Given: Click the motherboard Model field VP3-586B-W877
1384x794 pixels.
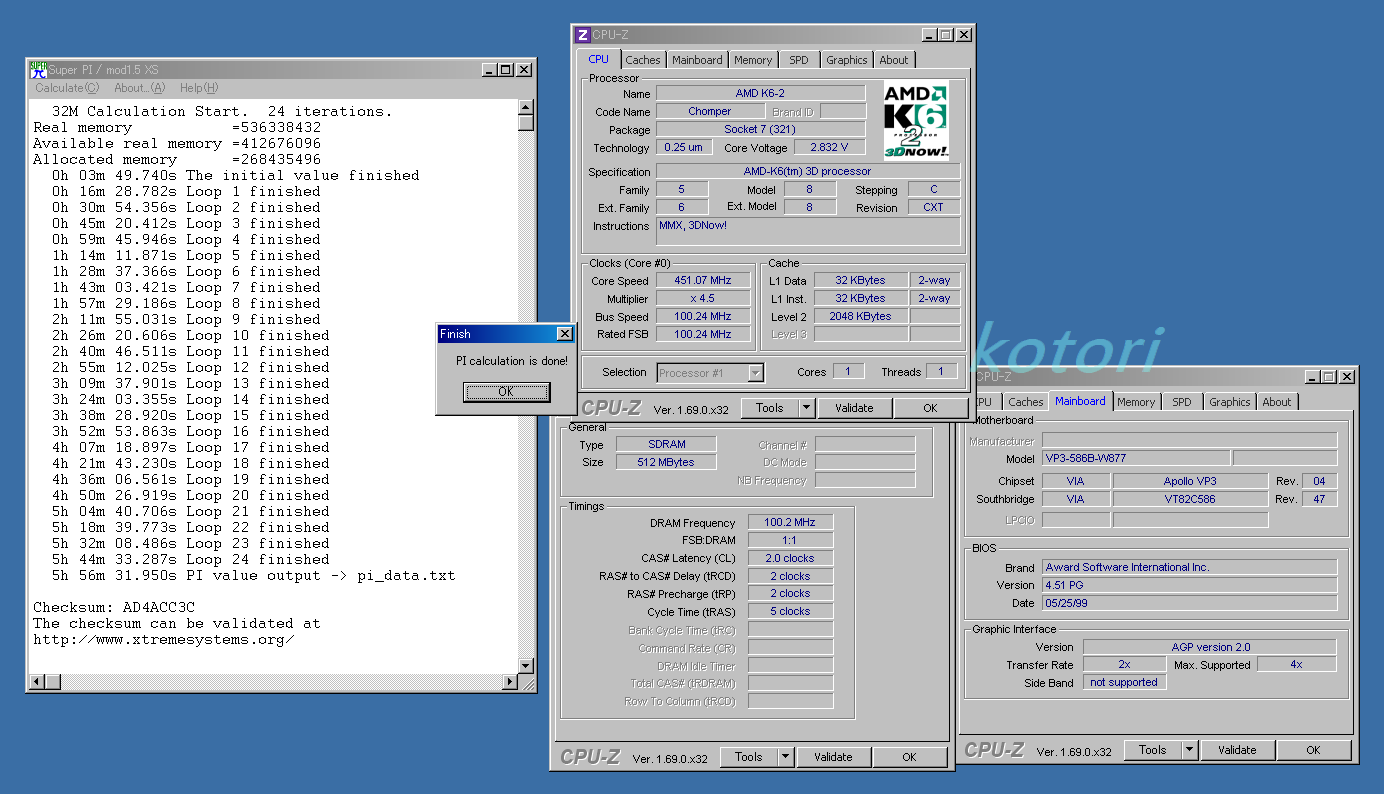Looking at the screenshot, I should click(1135, 458).
